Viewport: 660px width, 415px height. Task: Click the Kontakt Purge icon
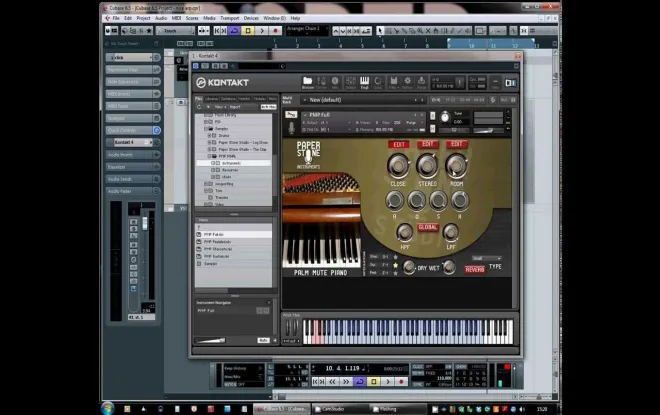point(421,82)
